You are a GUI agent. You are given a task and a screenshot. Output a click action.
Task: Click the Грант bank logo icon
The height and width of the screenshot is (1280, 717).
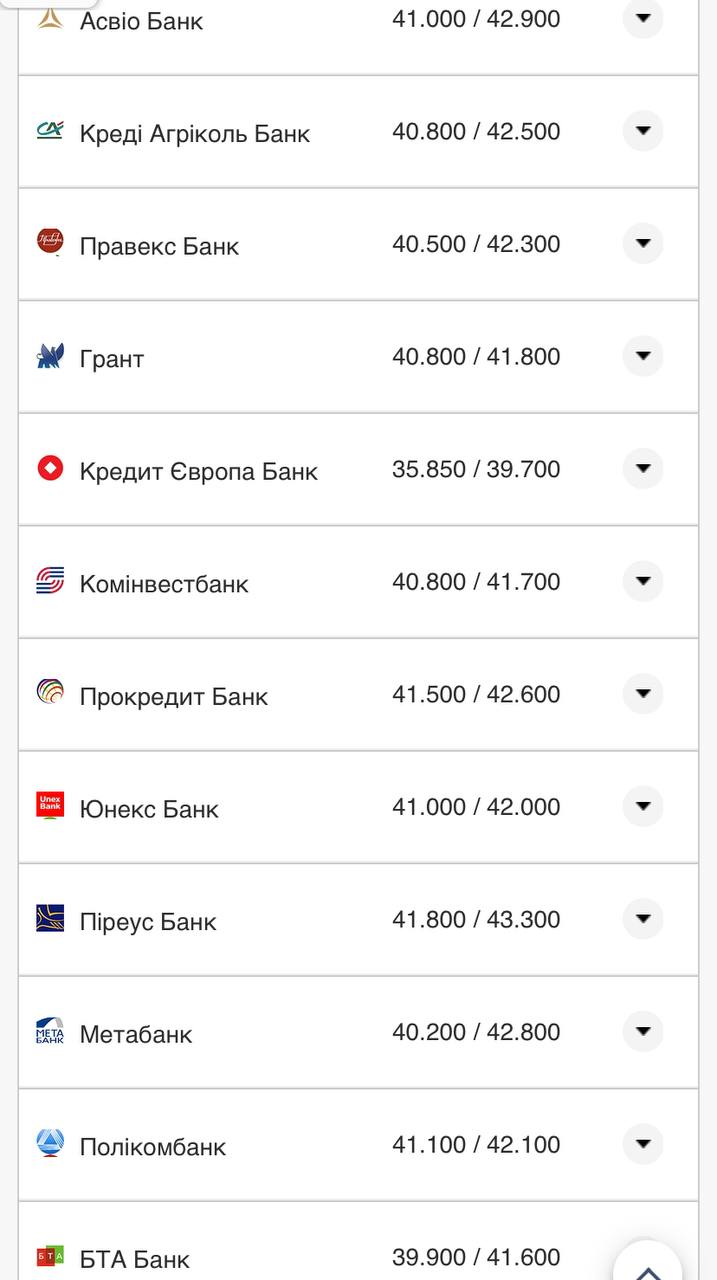pos(50,355)
